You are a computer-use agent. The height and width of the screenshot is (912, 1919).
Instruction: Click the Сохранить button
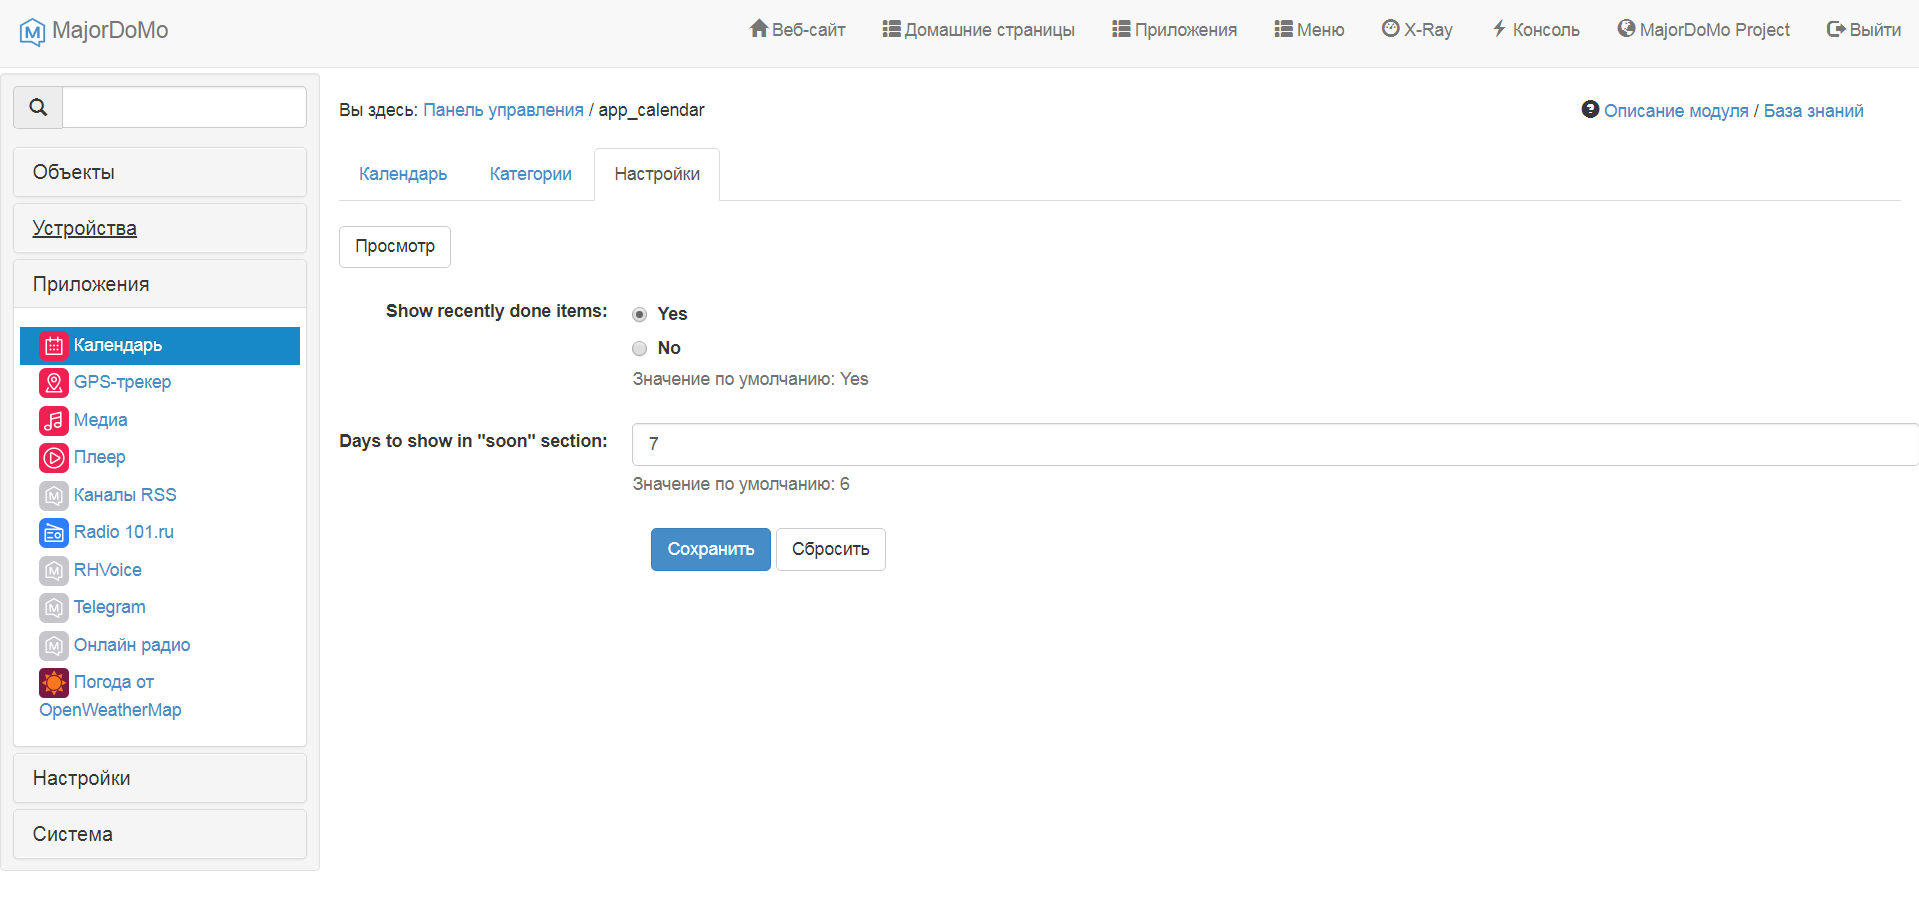(x=711, y=549)
